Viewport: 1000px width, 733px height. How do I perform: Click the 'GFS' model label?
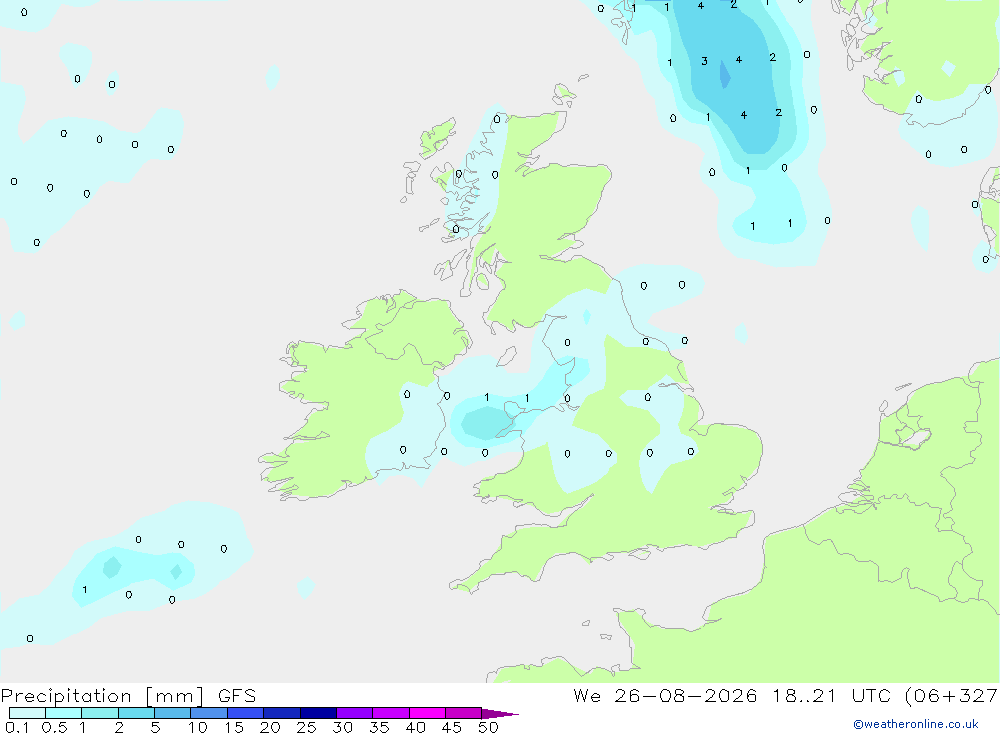[237, 696]
